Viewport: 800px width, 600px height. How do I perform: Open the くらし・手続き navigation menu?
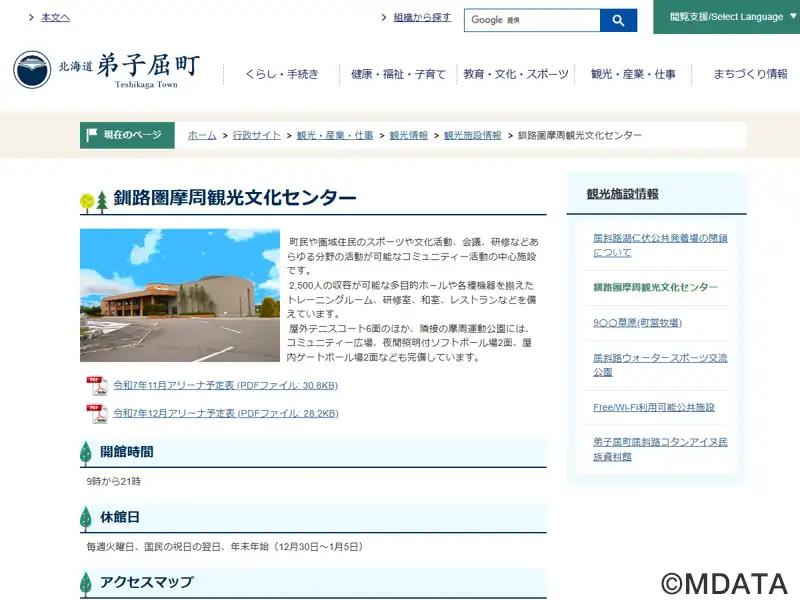pyautogui.click(x=281, y=74)
